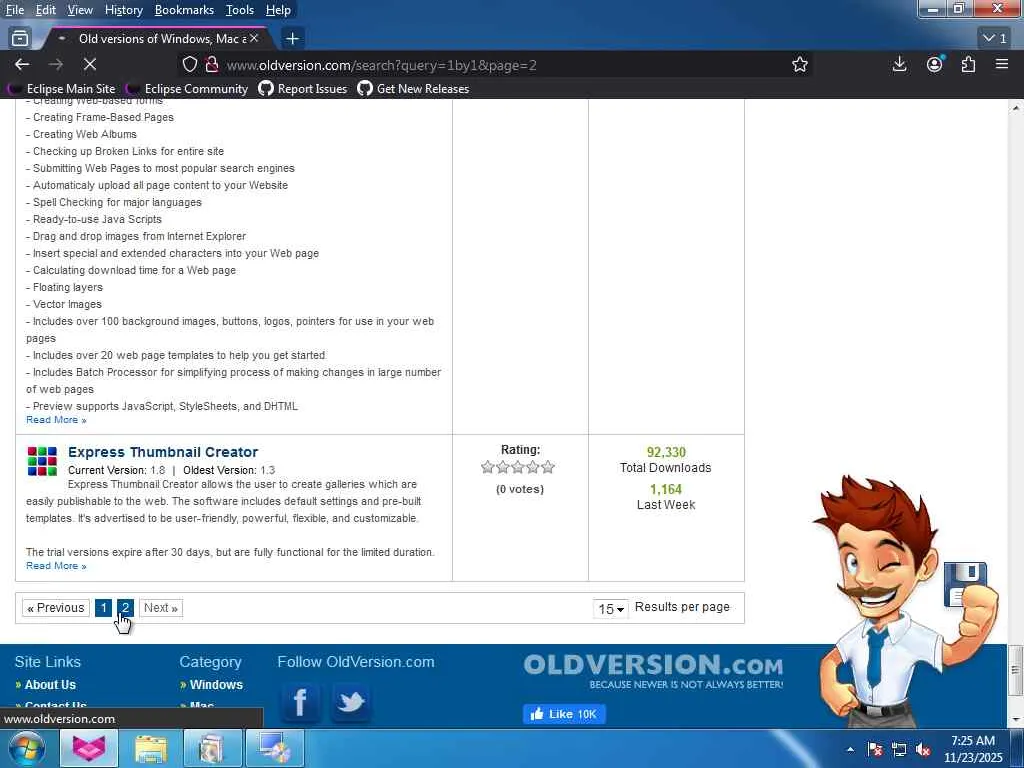Go to results page 2
Viewport: 1024px width, 768px height.
[125, 608]
